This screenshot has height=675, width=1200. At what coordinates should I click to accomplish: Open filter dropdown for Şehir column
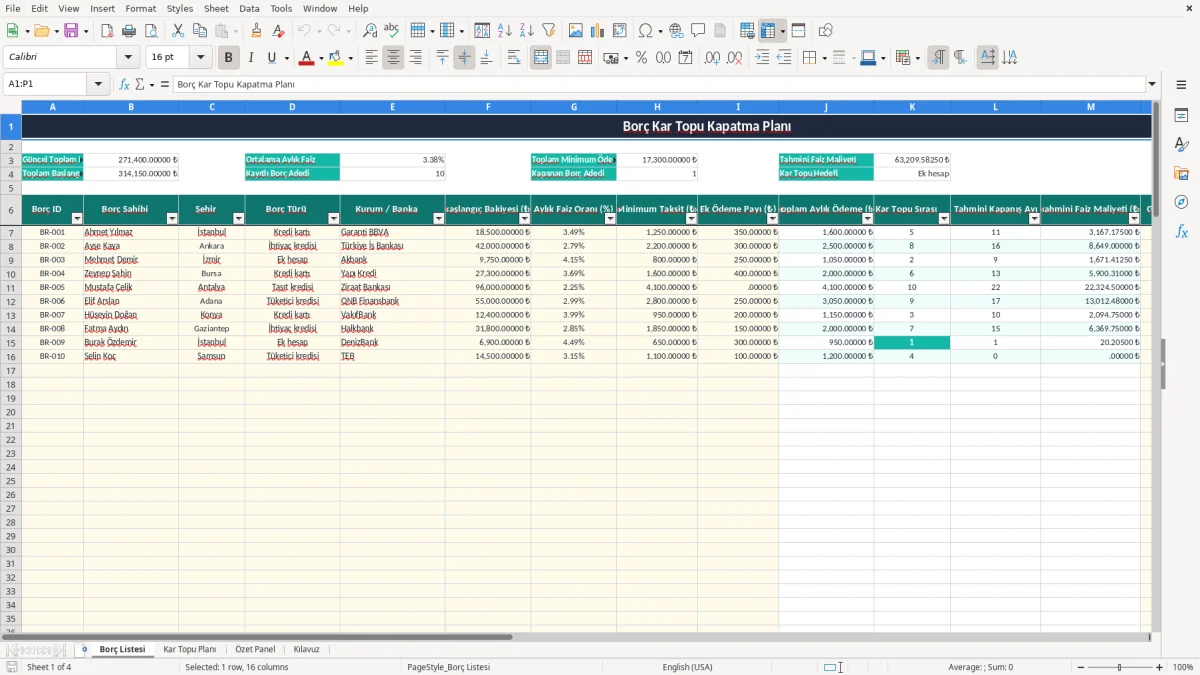[238, 218]
